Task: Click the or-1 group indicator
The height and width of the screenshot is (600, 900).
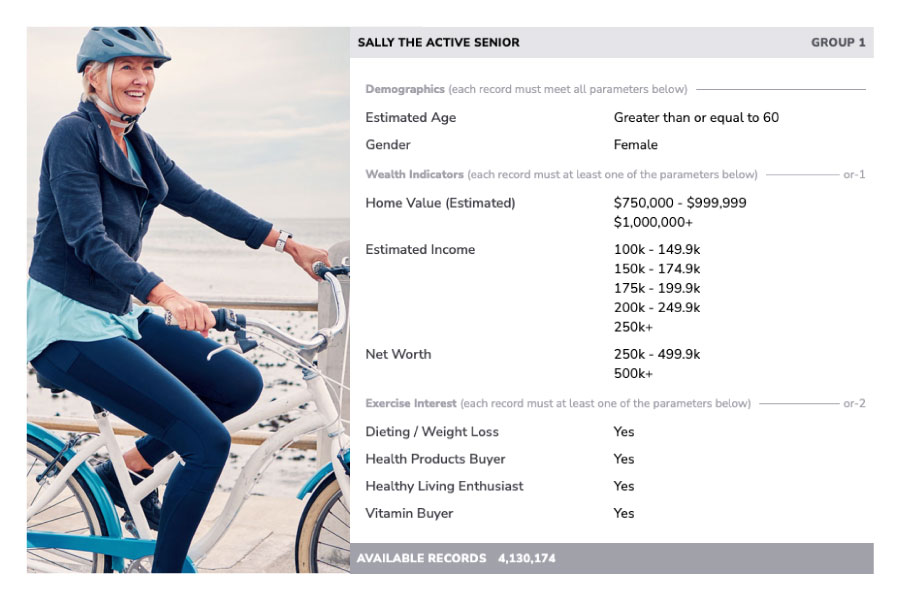Action: click(x=854, y=175)
